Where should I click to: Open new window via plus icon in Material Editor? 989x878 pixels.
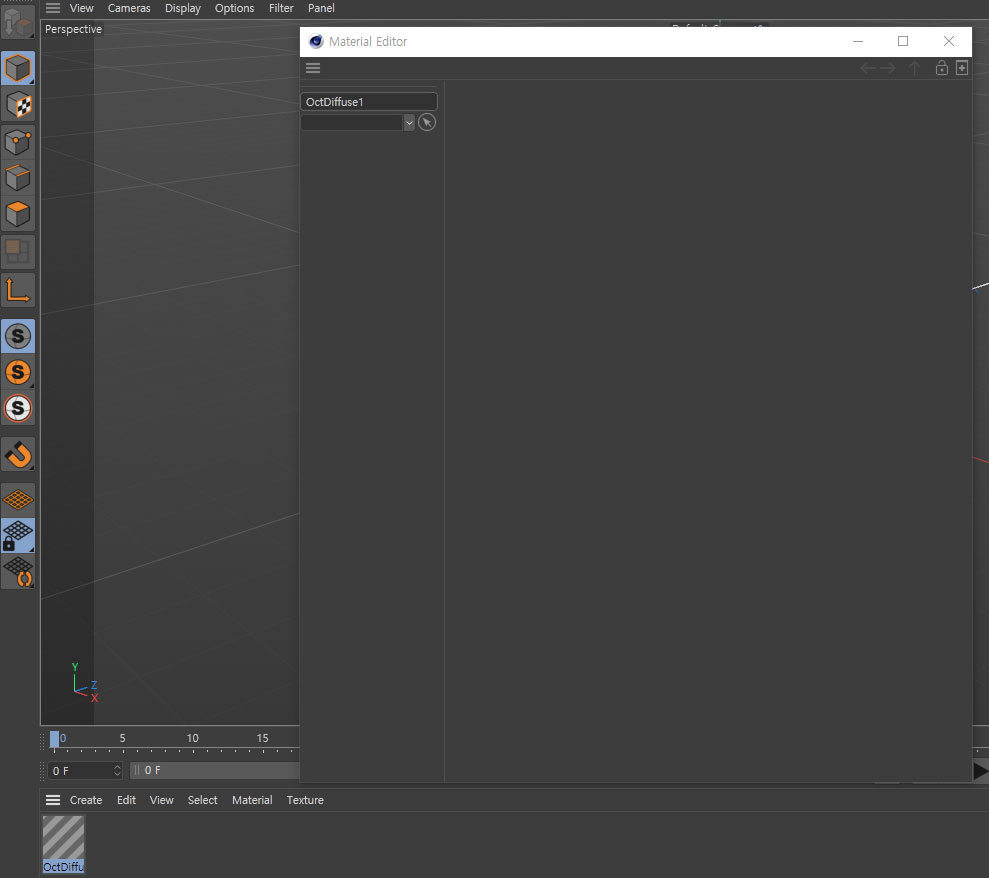click(962, 68)
